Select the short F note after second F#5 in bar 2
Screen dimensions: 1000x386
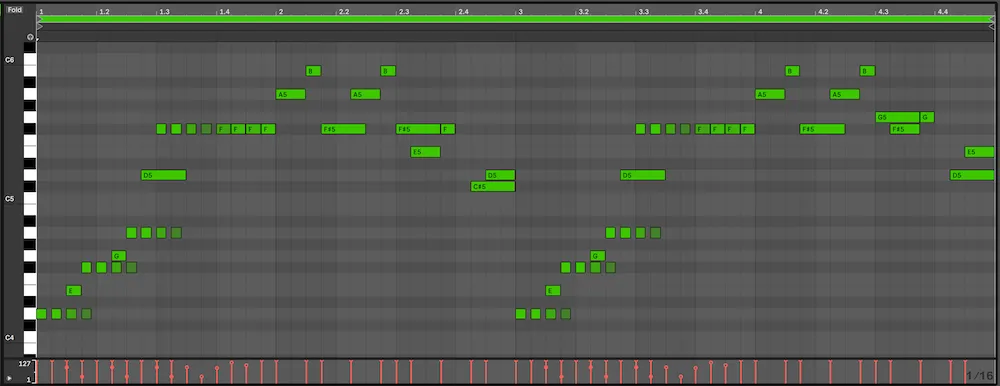(x=448, y=129)
